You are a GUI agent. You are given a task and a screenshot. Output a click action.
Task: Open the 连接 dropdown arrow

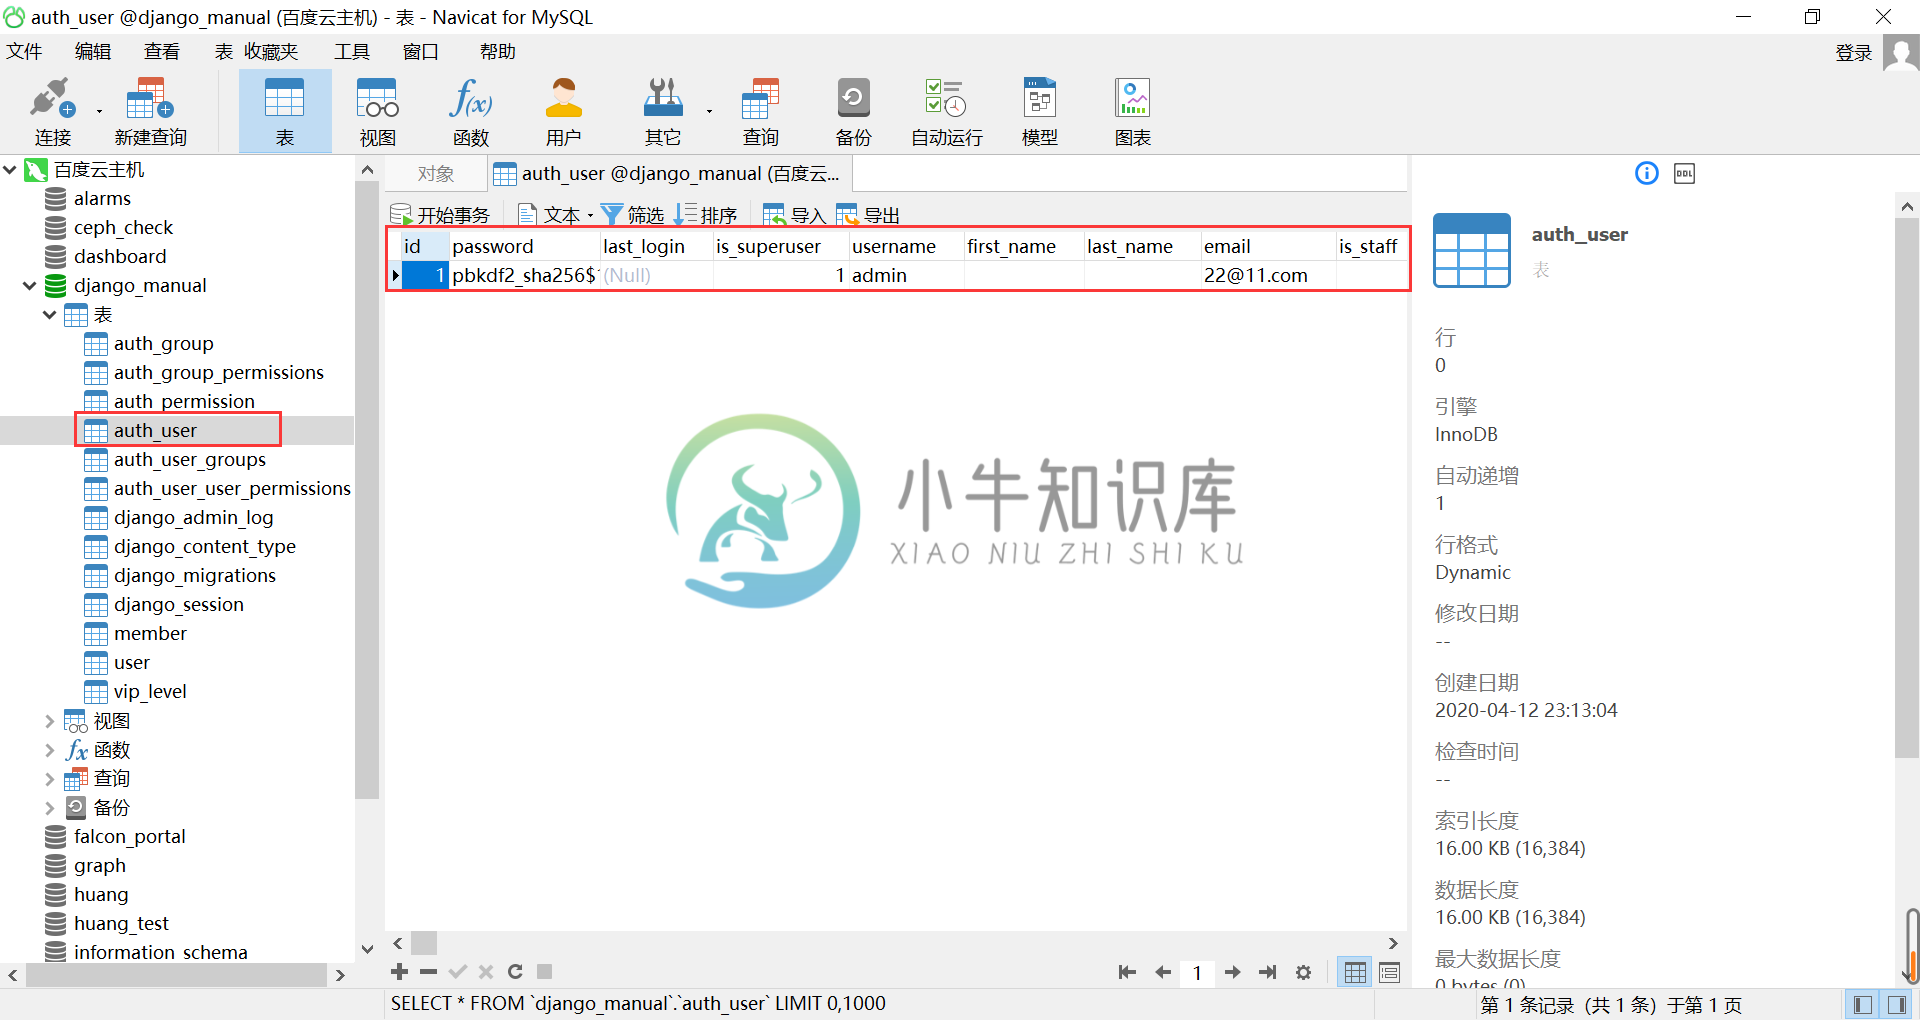point(99,111)
